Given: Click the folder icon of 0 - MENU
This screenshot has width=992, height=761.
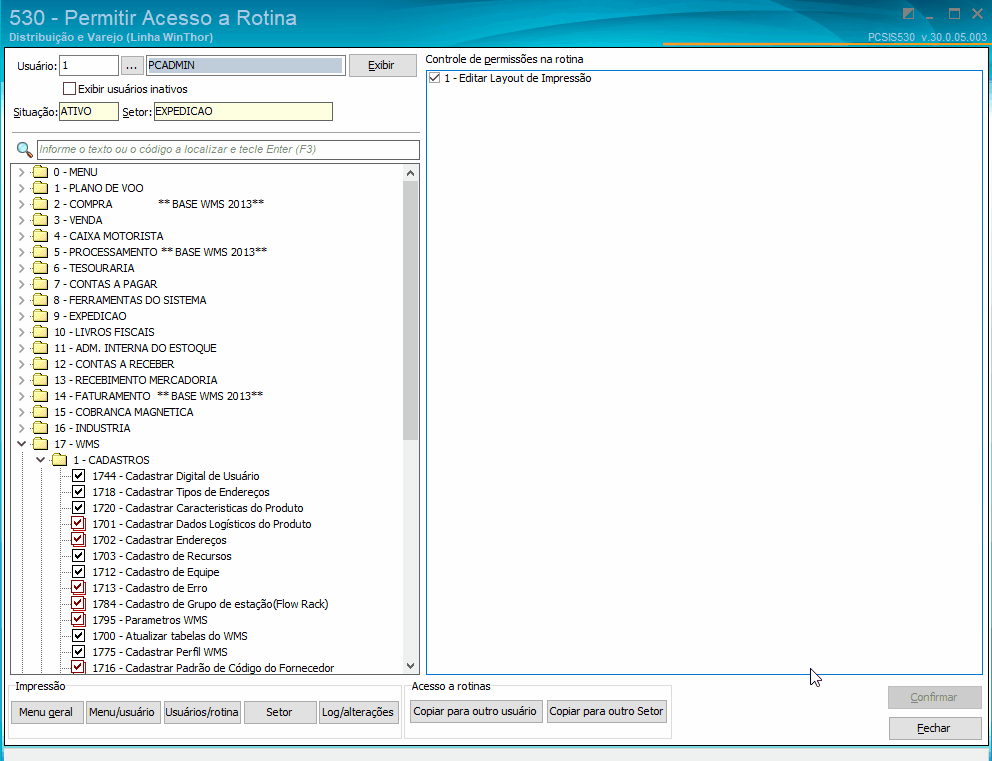Looking at the screenshot, I should click(40, 172).
